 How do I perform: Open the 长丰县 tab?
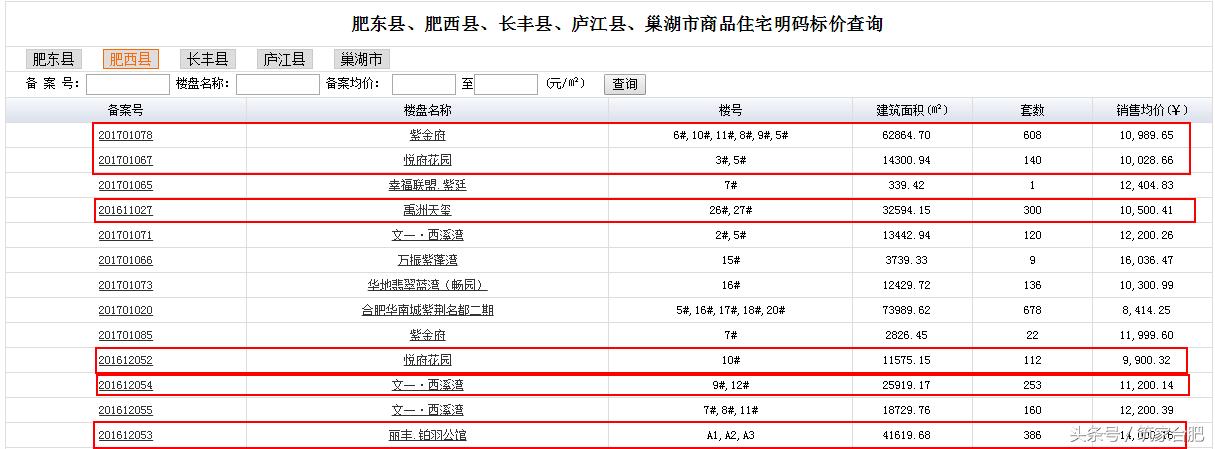[x=207, y=59]
